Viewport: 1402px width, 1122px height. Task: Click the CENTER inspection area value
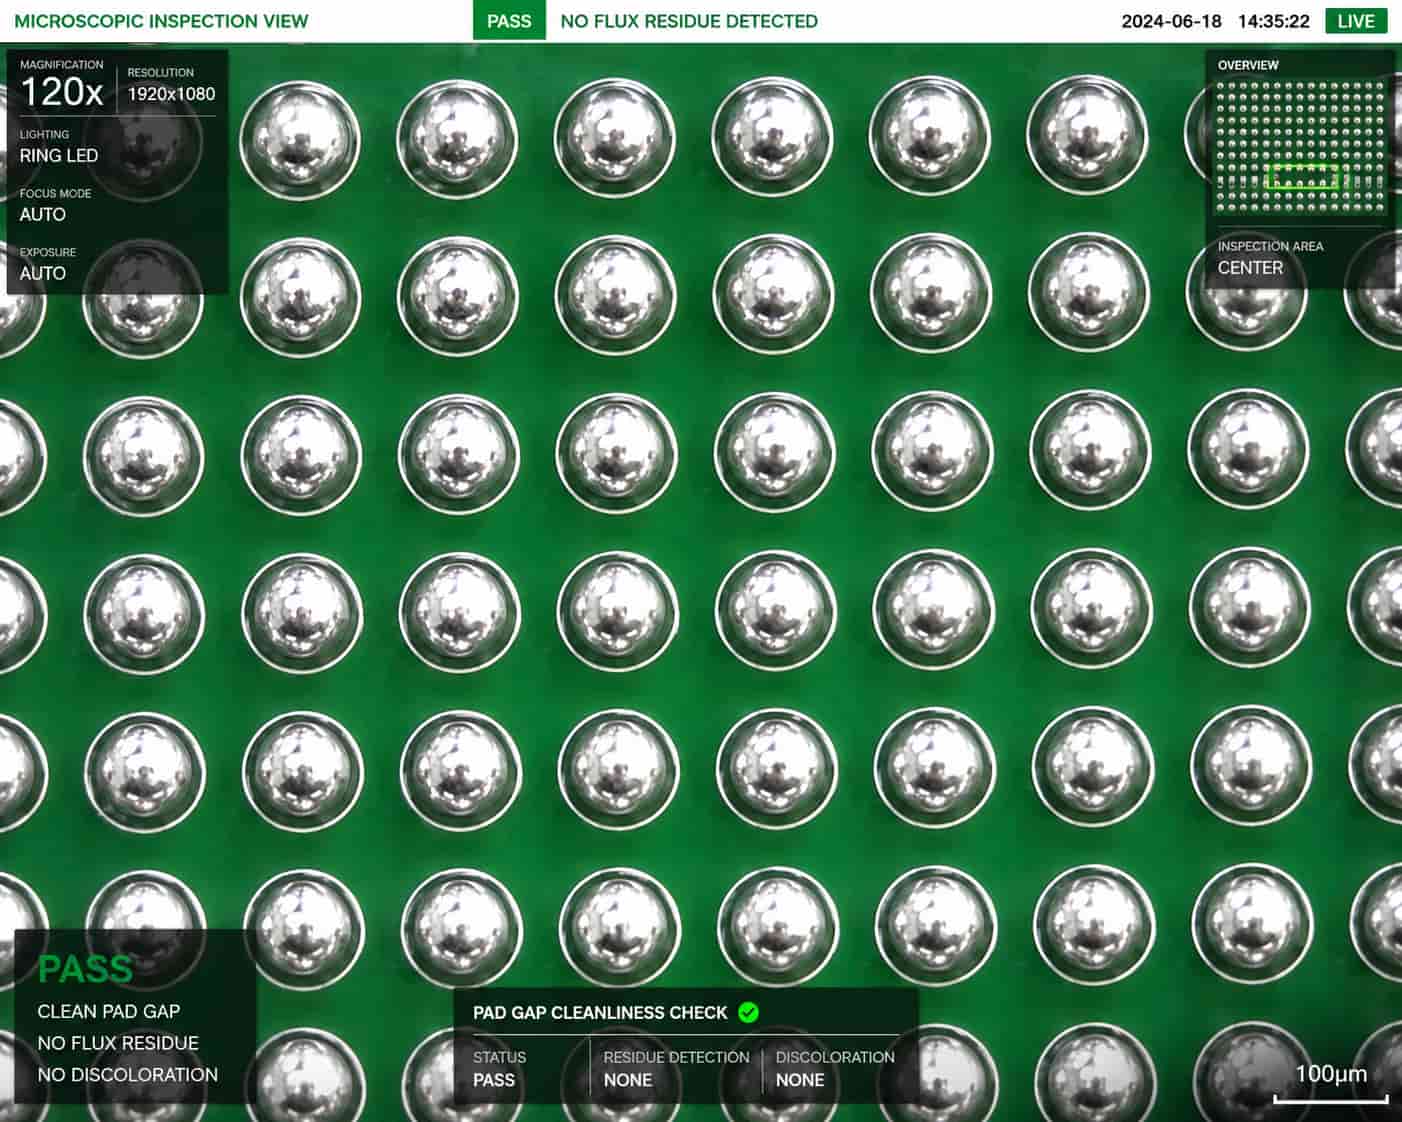[1250, 268]
